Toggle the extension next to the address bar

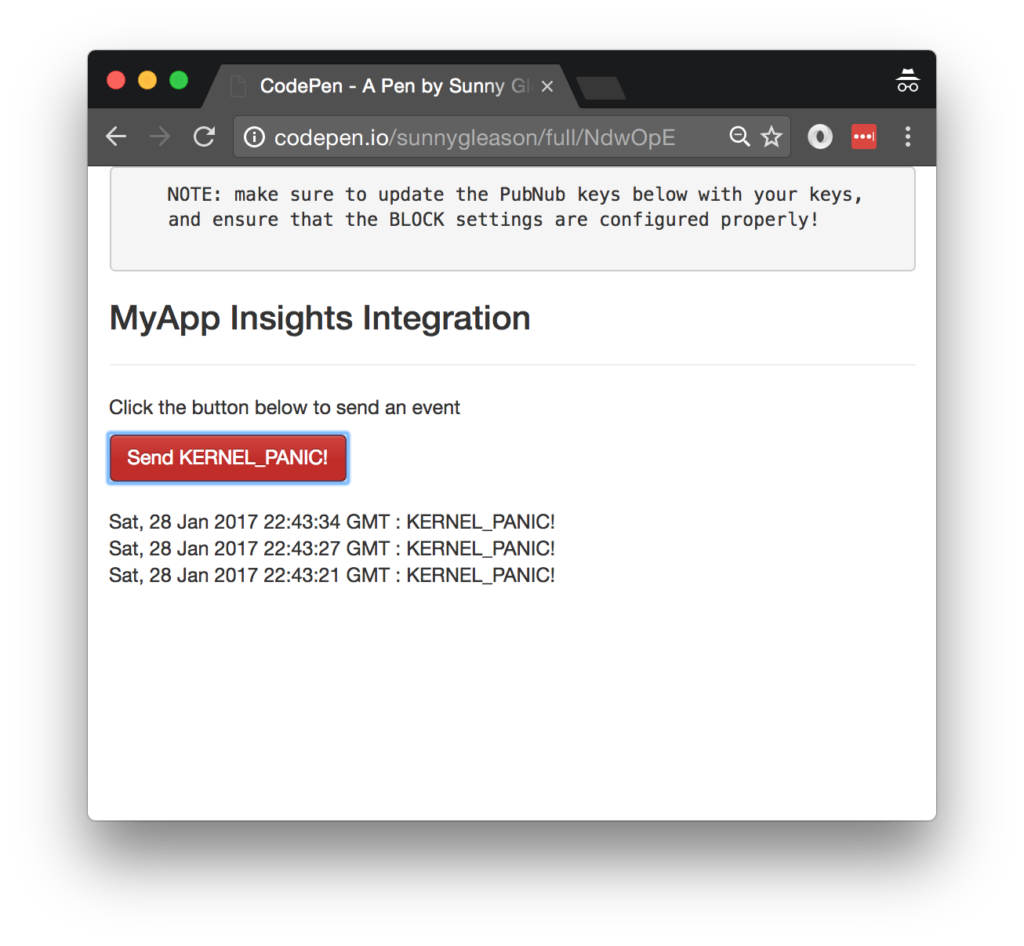point(819,137)
